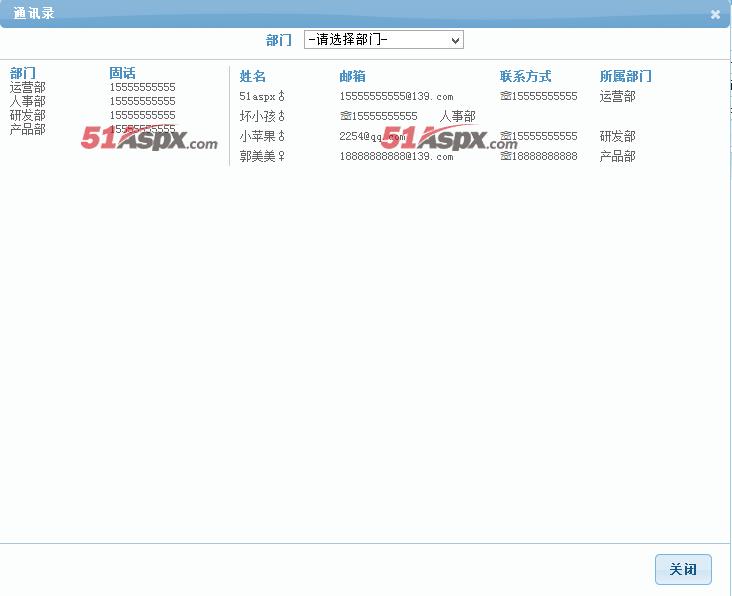Click phone number 18888888888 in 郭美美 row

pos(544,156)
